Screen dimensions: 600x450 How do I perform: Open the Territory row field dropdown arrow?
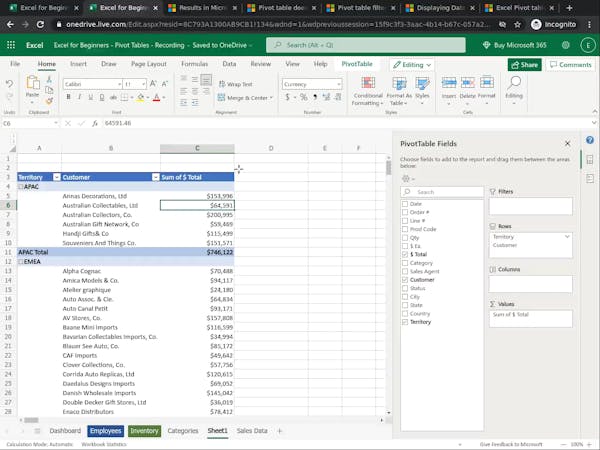coord(567,237)
